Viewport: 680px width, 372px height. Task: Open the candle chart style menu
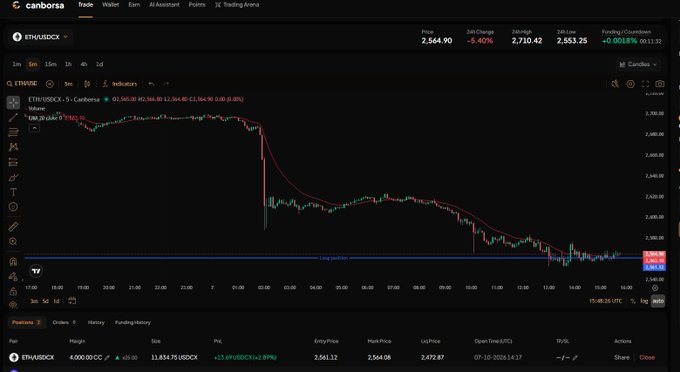click(x=87, y=84)
